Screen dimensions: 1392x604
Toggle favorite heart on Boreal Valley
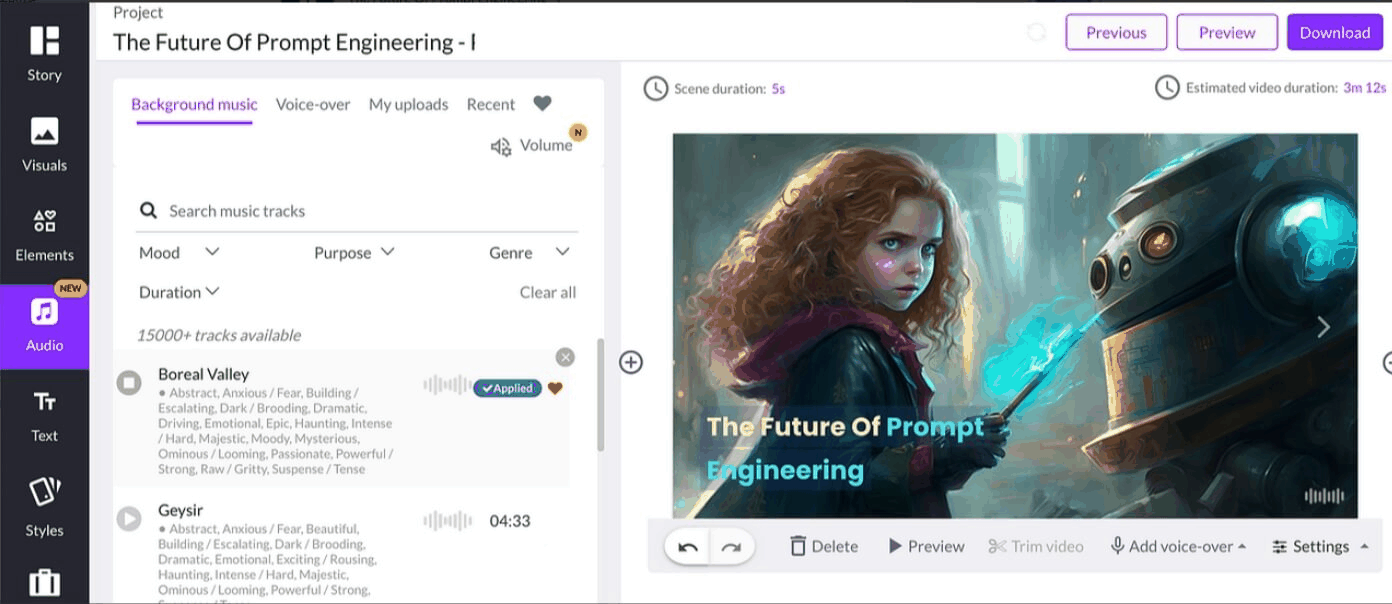[555, 388]
